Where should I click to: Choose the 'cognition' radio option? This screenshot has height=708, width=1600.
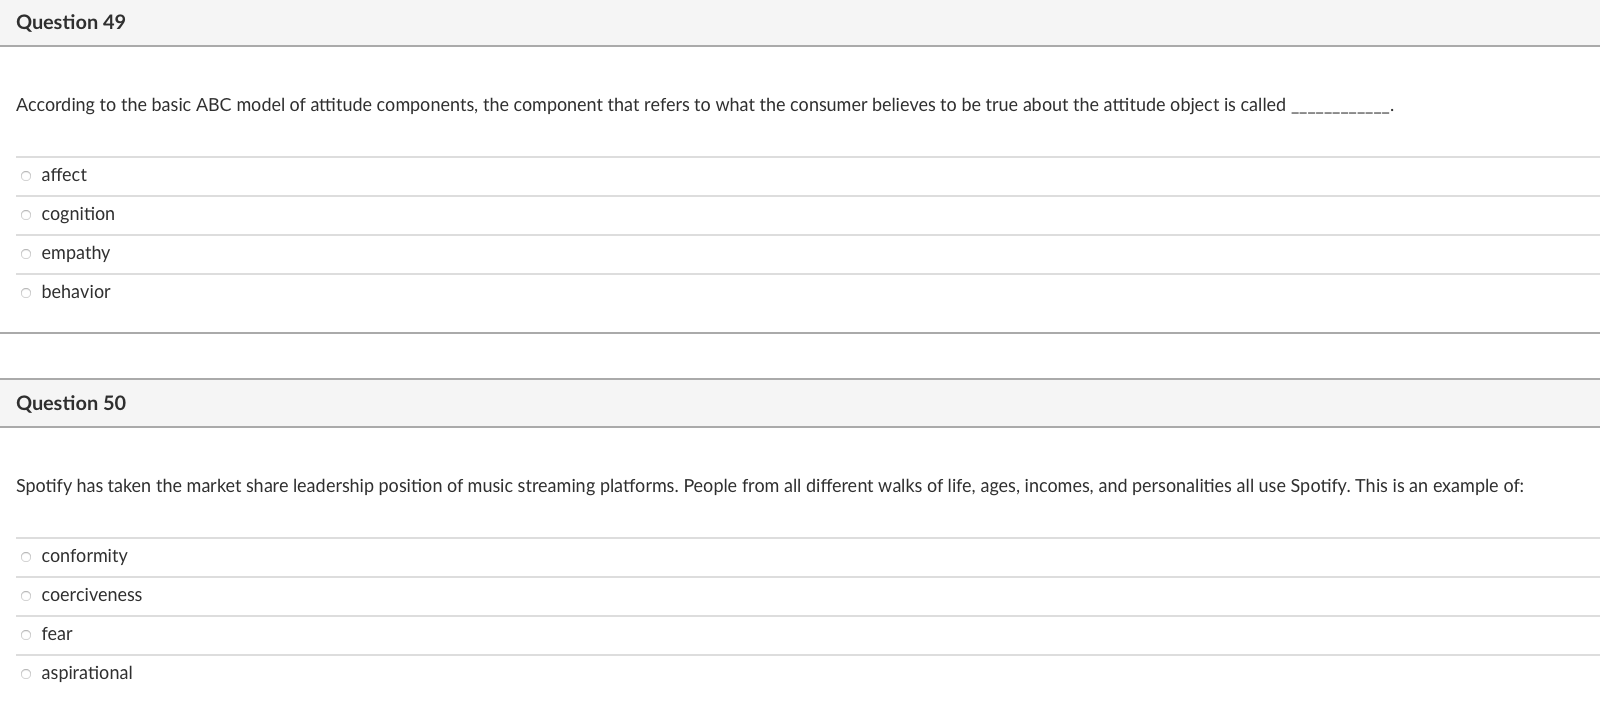click(26, 215)
